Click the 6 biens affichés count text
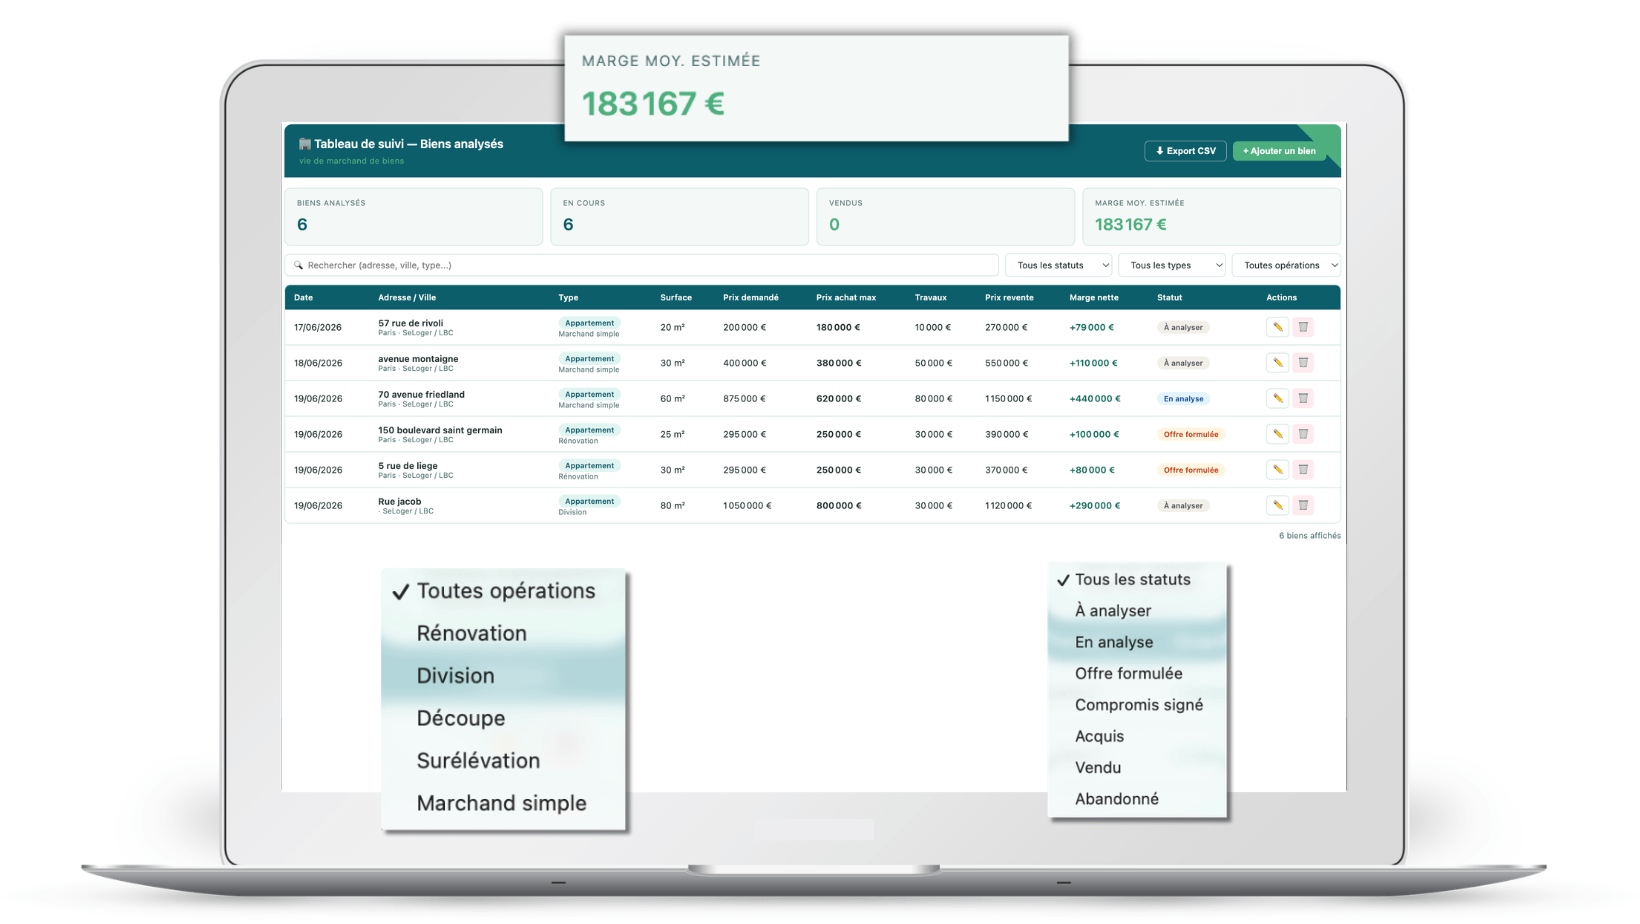The width and height of the screenshot is (1640, 924). tap(1309, 536)
